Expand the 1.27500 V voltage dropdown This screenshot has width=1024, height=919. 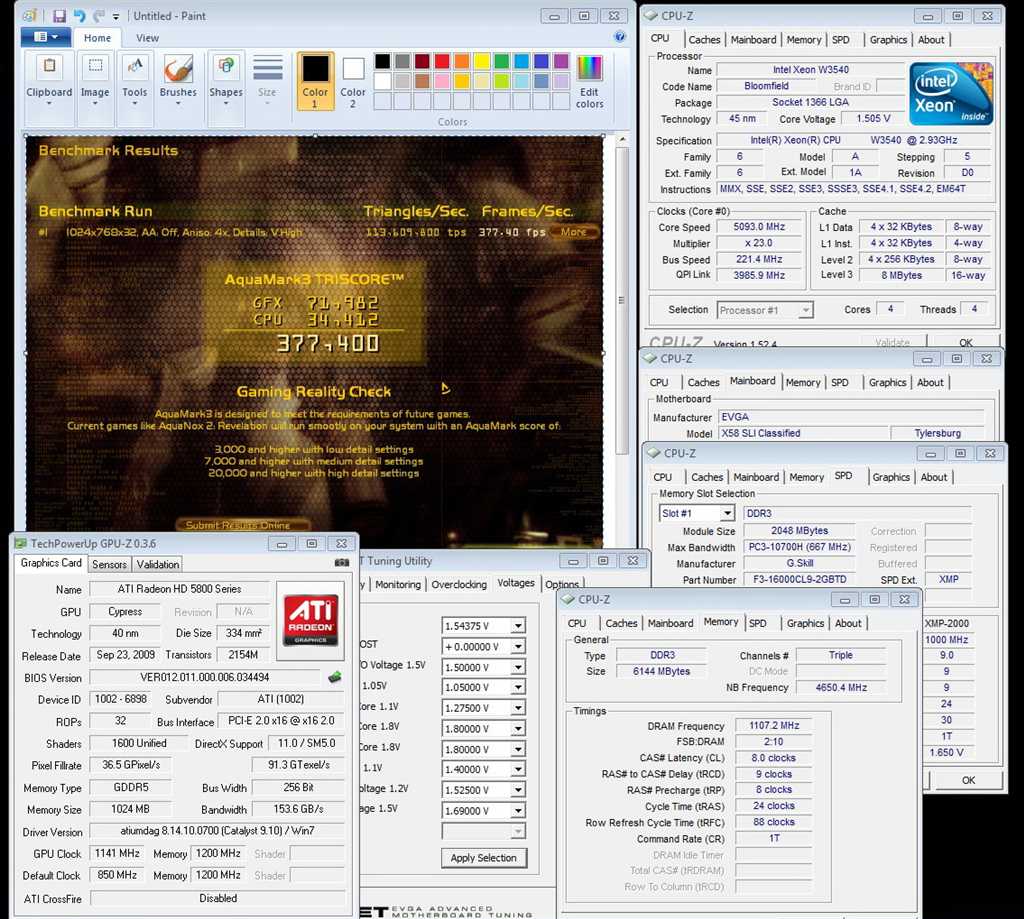pyautogui.click(x=518, y=708)
